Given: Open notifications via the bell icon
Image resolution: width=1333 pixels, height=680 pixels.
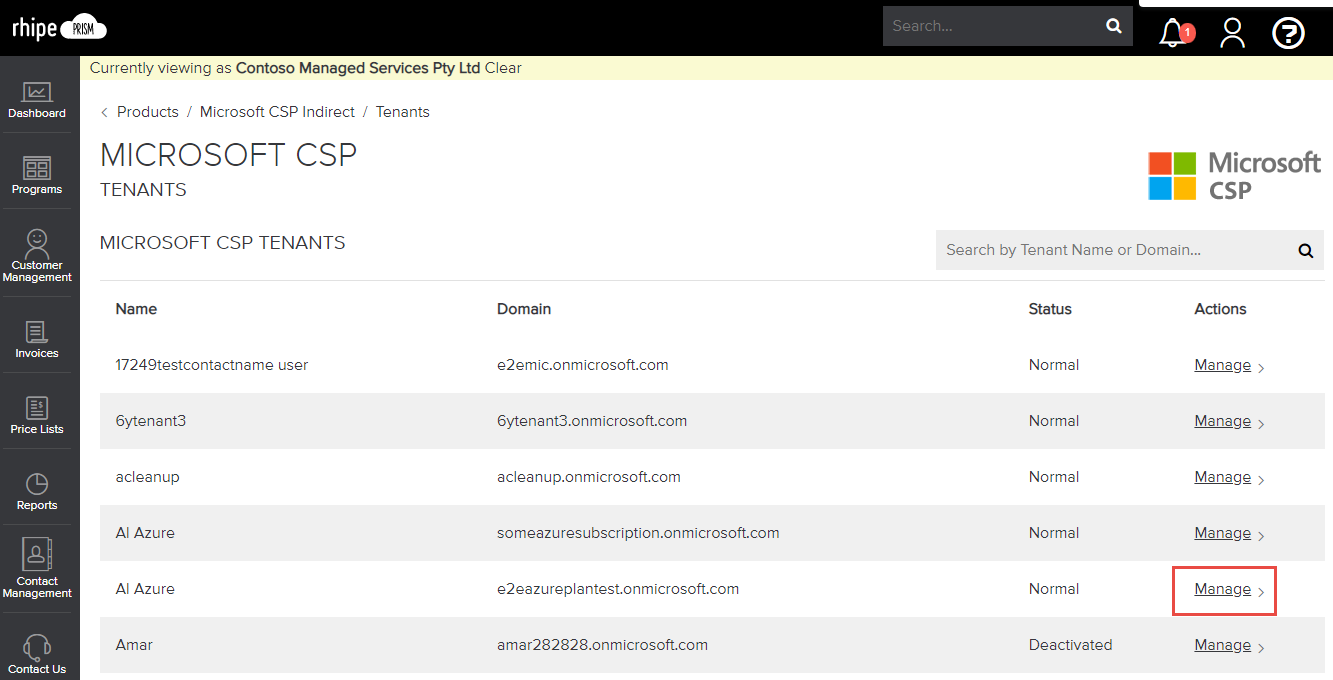Looking at the screenshot, I should 1172,32.
